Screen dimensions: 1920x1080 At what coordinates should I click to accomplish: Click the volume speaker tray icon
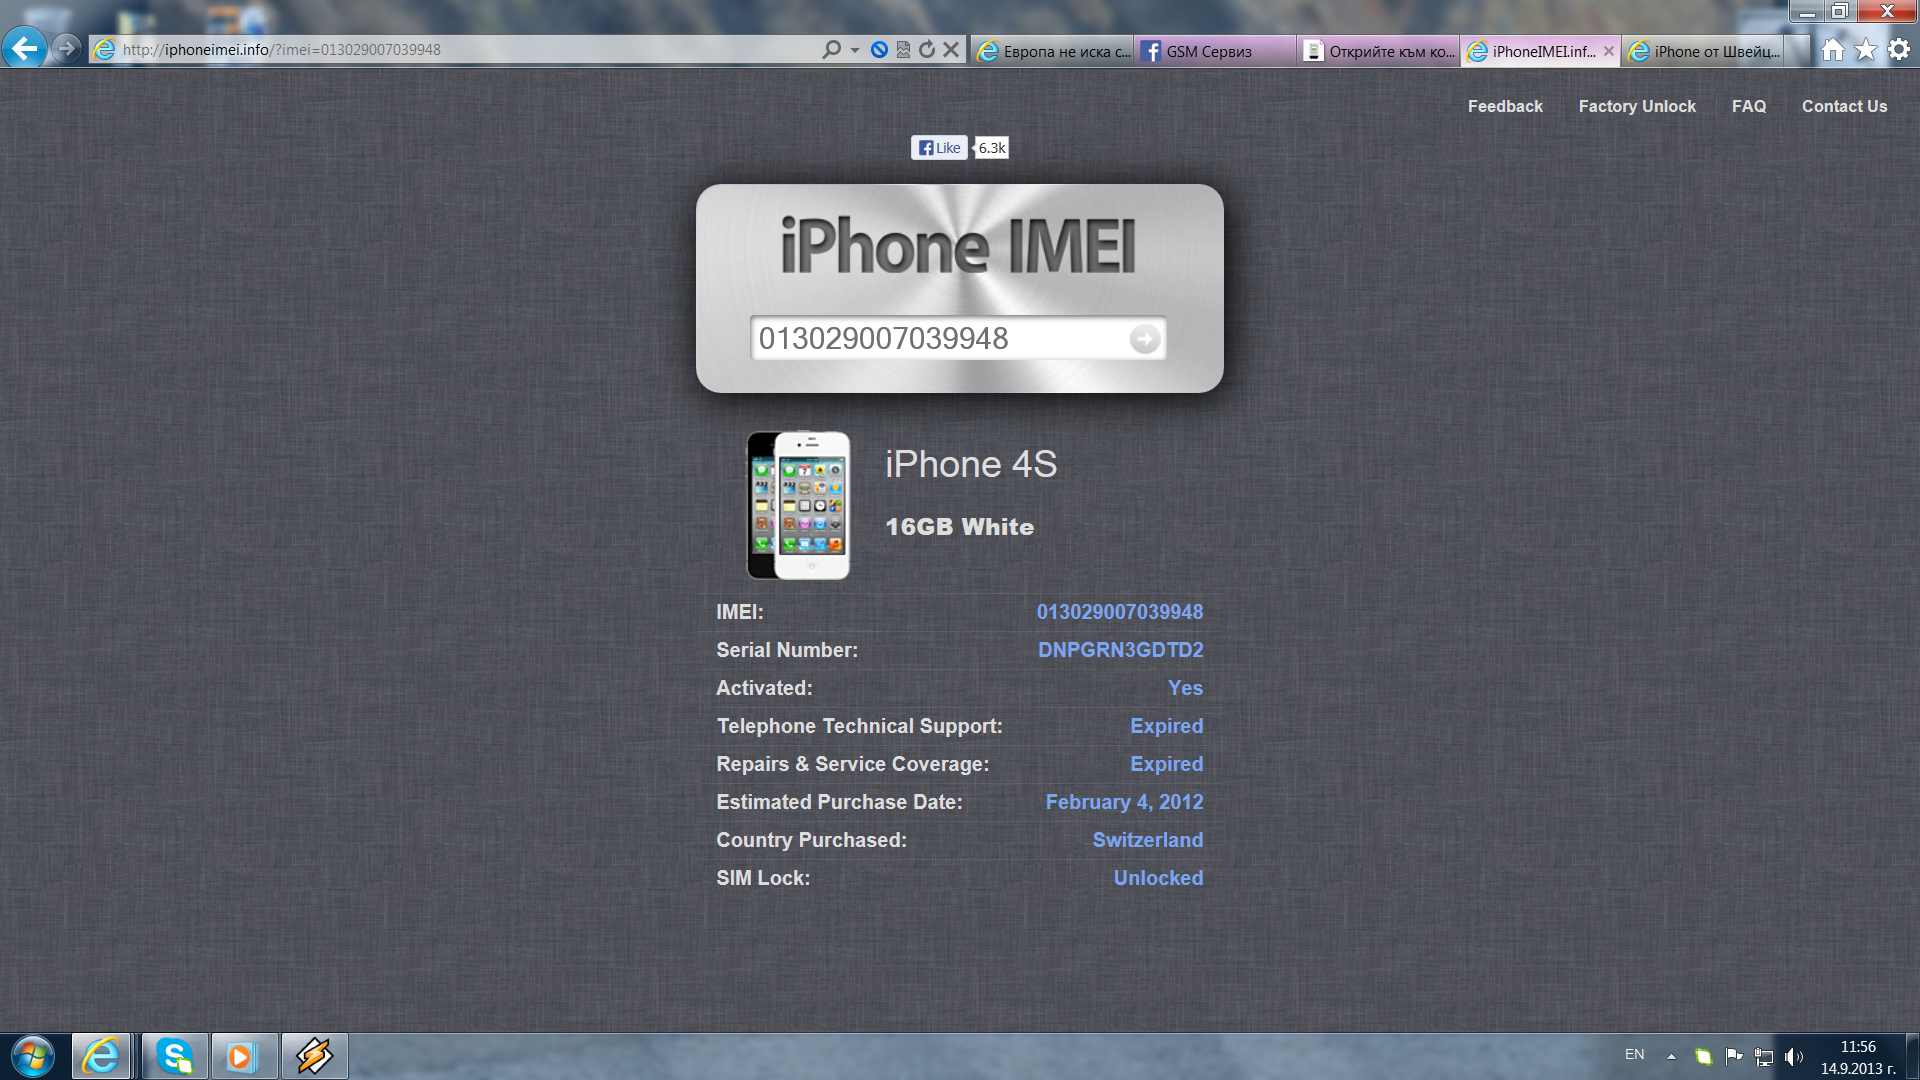pyautogui.click(x=1794, y=1056)
